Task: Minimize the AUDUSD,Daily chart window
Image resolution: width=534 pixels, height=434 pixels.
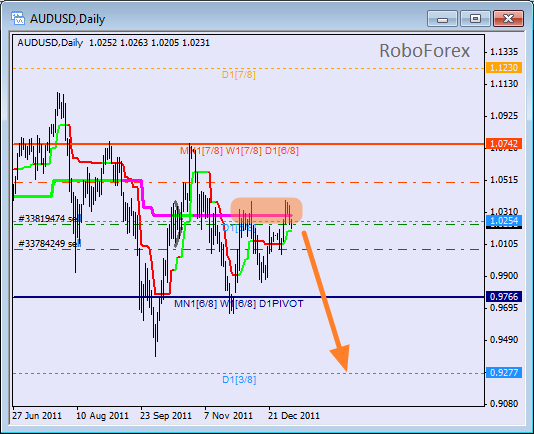Action: click(x=442, y=18)
